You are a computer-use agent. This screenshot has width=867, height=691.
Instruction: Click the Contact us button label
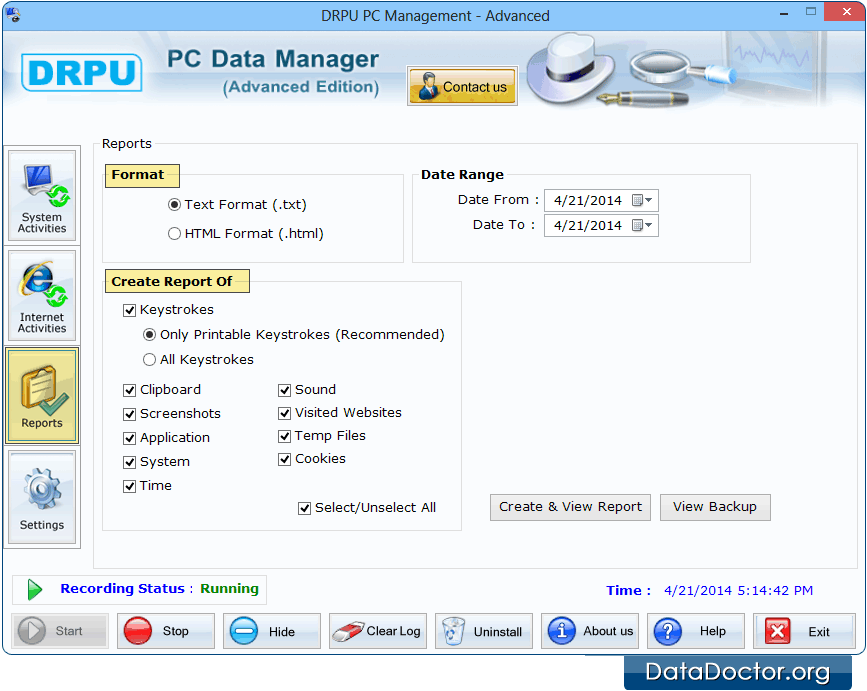point(474,87)
